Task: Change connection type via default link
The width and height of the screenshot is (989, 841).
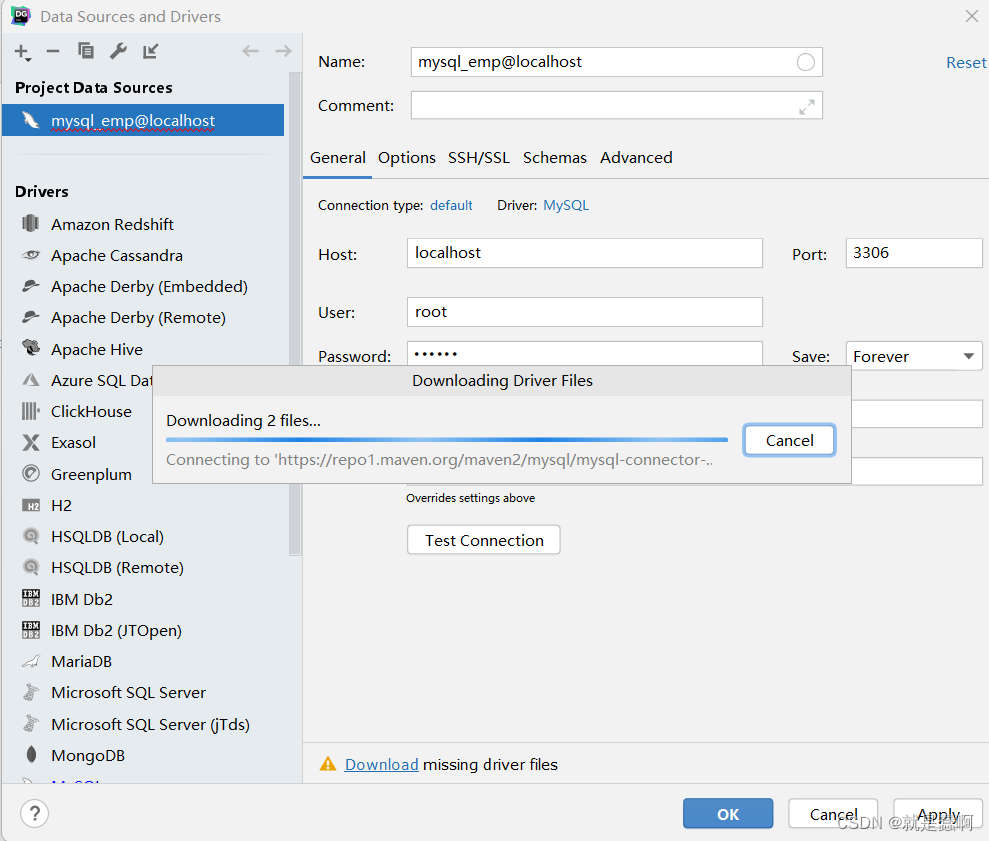Action: pos(451,205)
